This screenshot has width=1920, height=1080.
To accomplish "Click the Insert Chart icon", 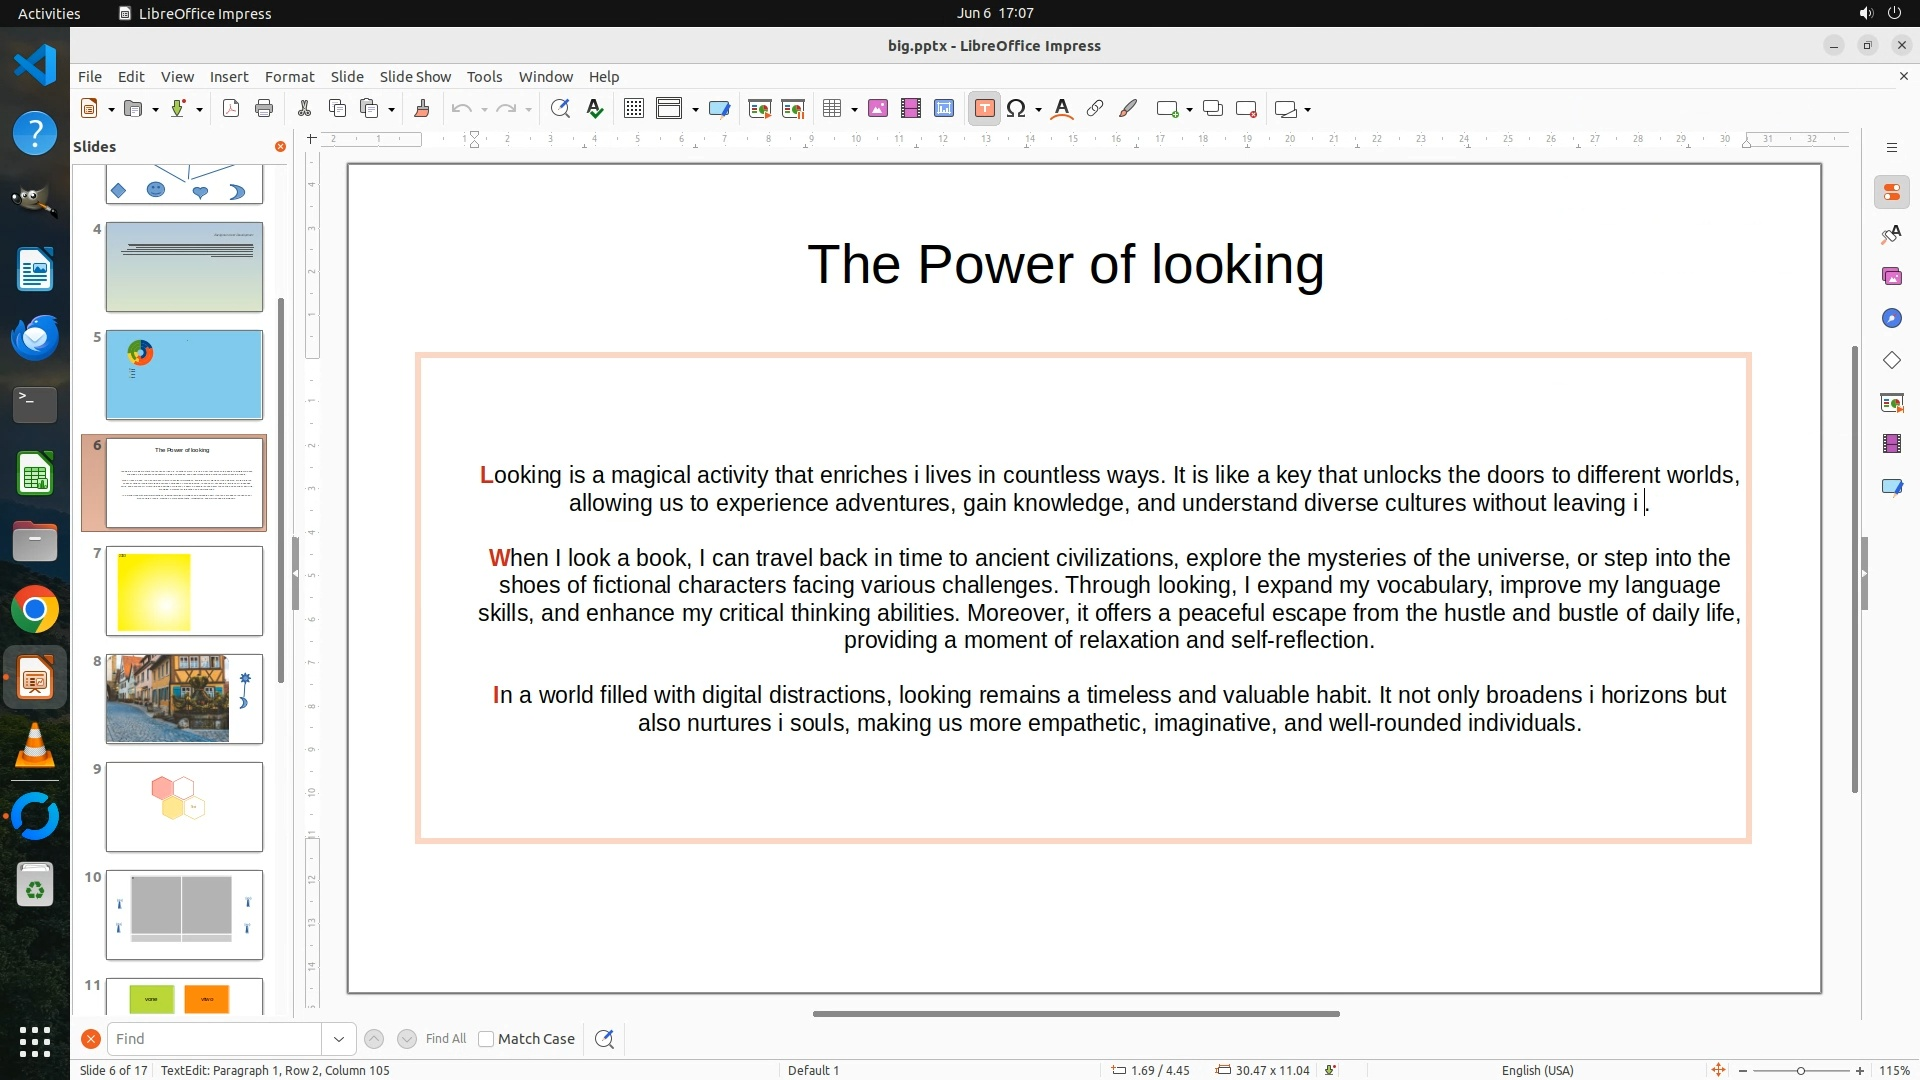I will (x=944, y=109).
